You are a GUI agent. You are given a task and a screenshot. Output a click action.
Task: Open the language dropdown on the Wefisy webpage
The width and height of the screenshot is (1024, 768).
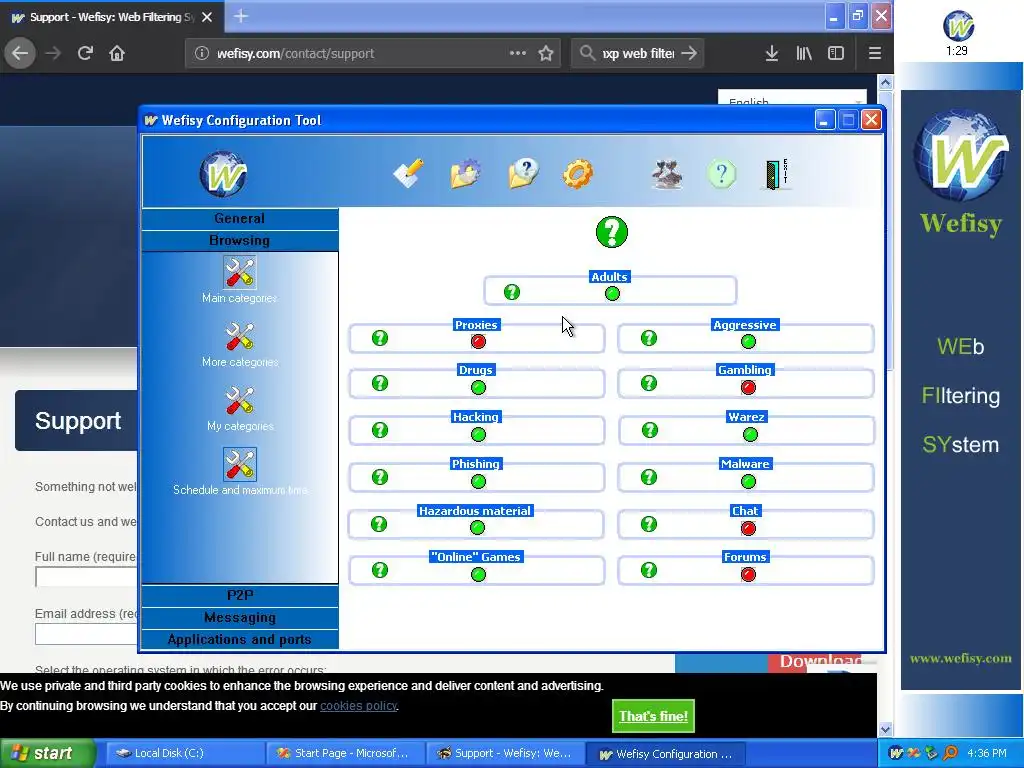792,98
